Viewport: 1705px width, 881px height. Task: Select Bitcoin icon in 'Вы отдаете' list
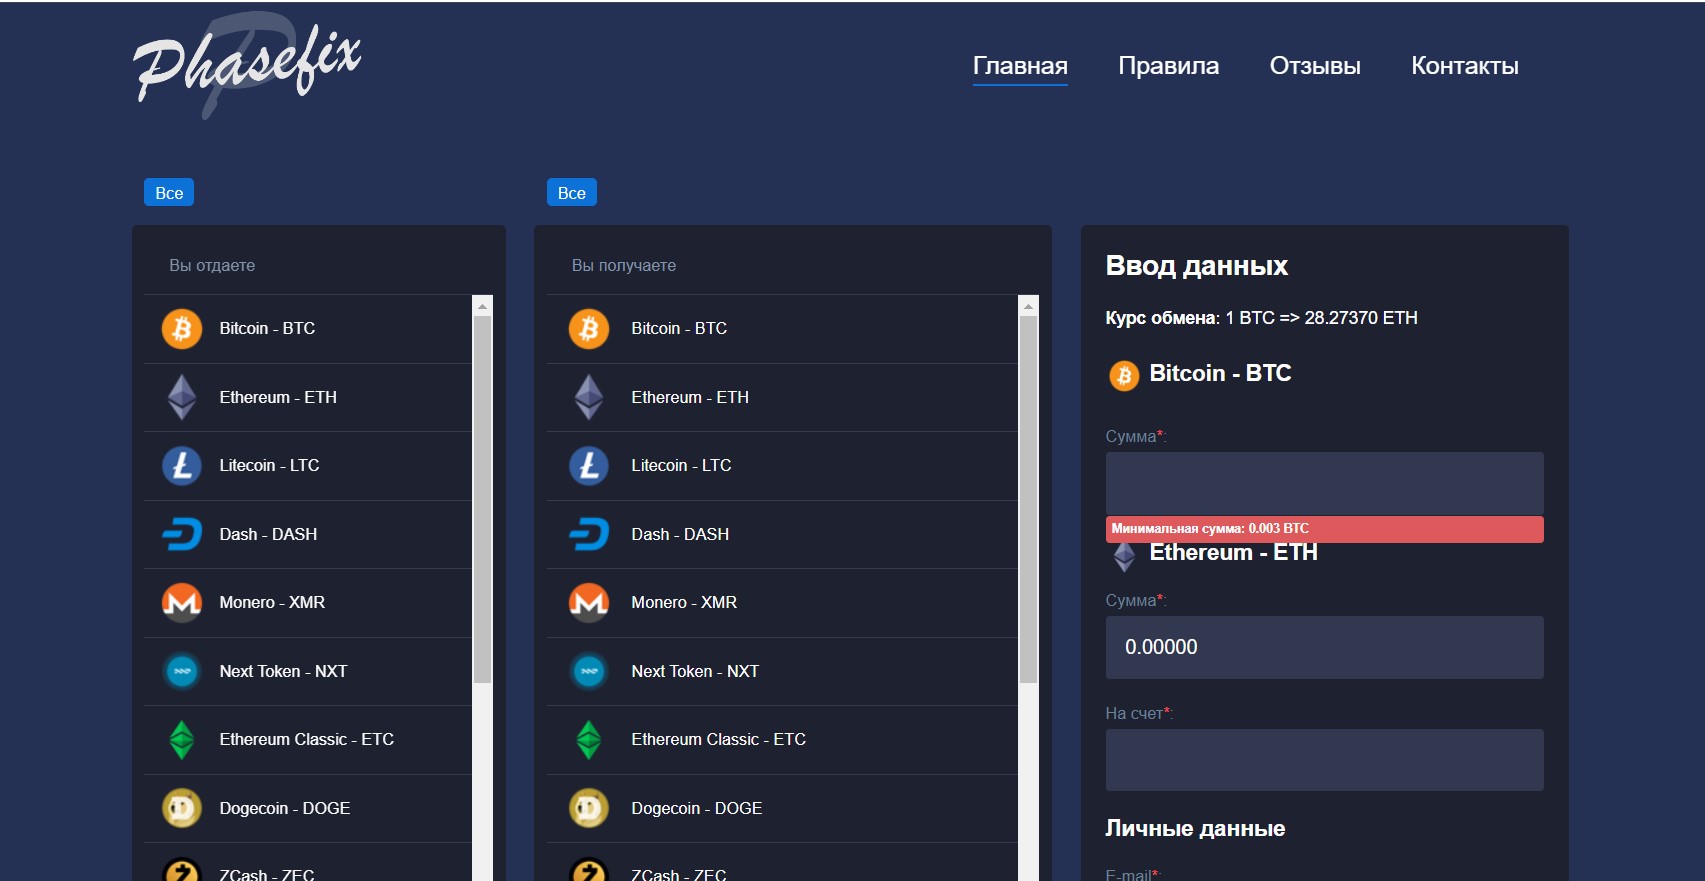tap(182, 329)
